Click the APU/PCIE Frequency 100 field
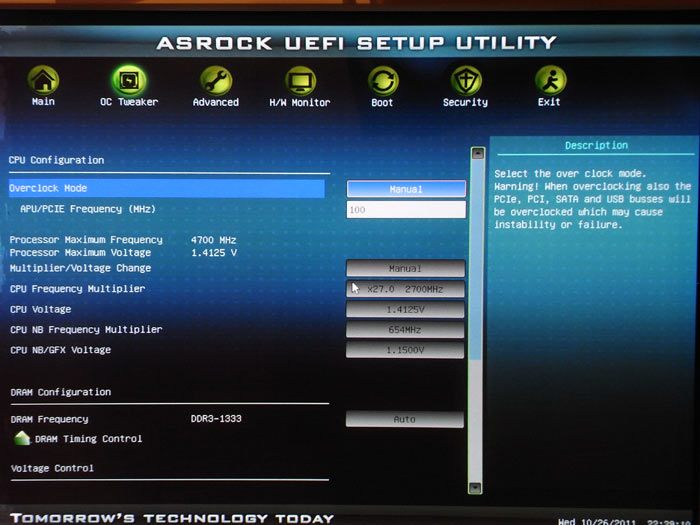Image resolution: width=700 pixels, height=525 pixels. point(406,209)
